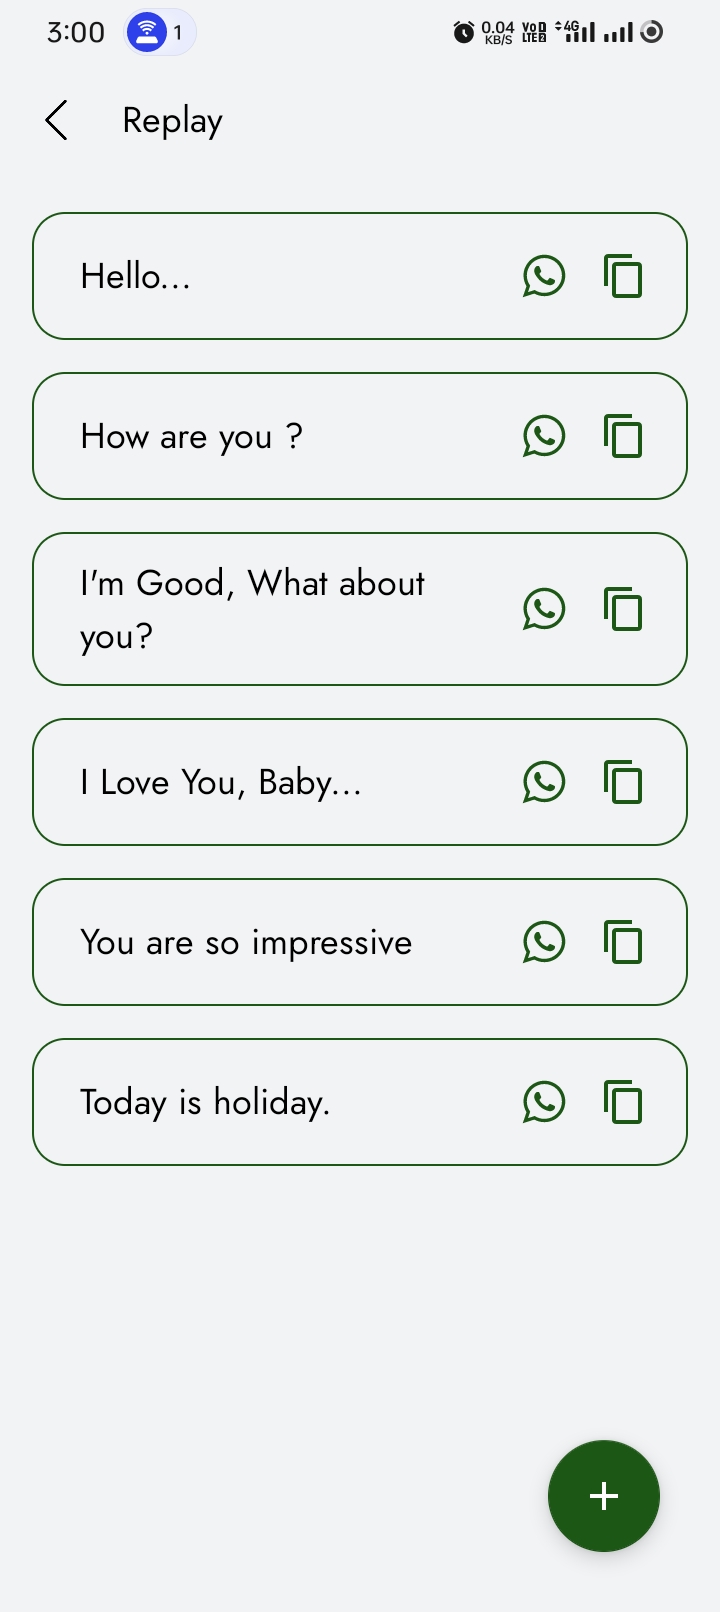Send "Hello..." via WhatsApp icon

pos(544,276)
